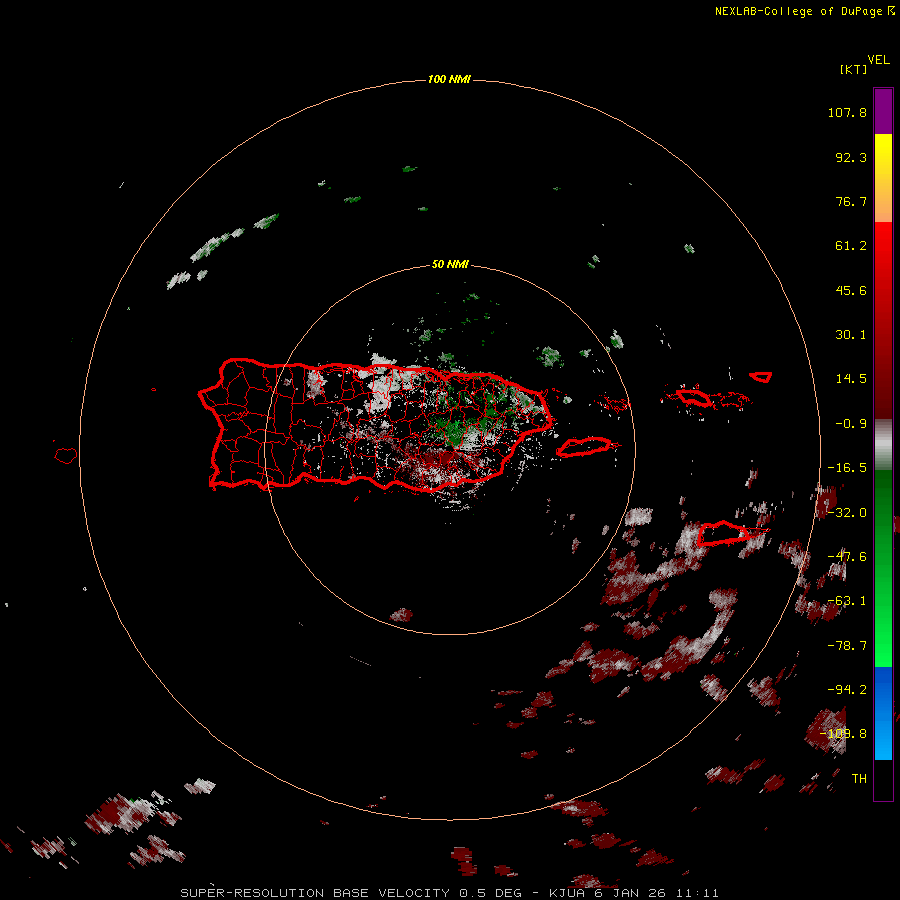
Task: Click the VEL legend title
Action: click(878, 60)
